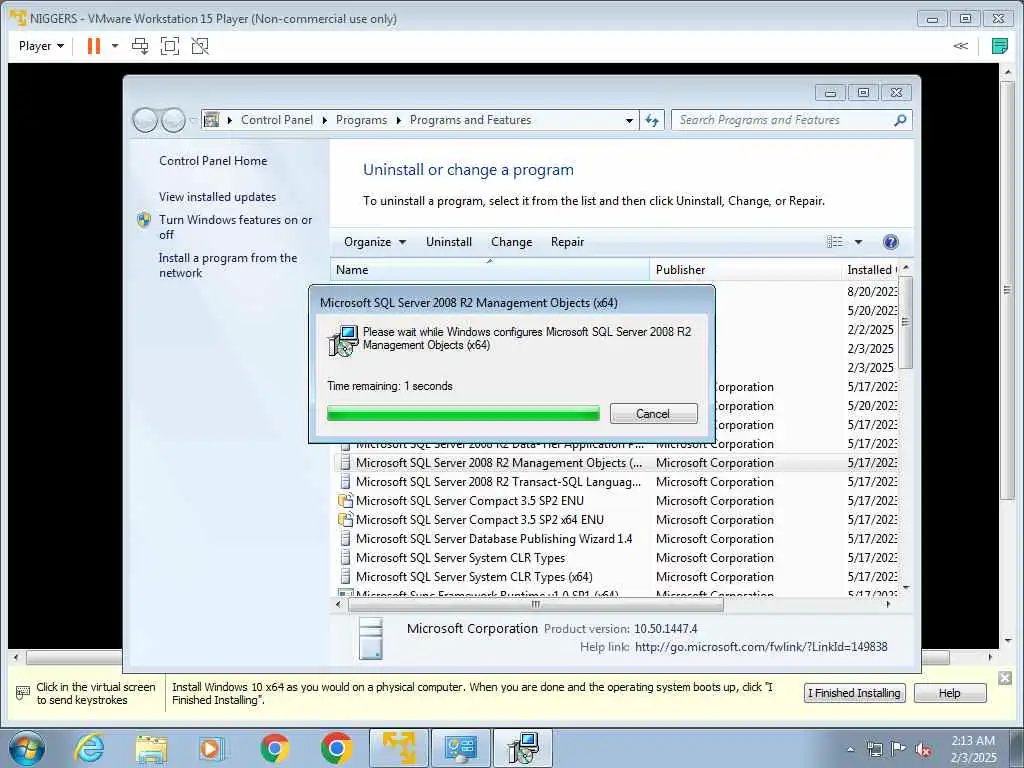Select Microsoft SQL Server Compact 3.5 SP2 x64 ENU
The width and height of the screenshot is (1024, 768).
pos(617,519)
